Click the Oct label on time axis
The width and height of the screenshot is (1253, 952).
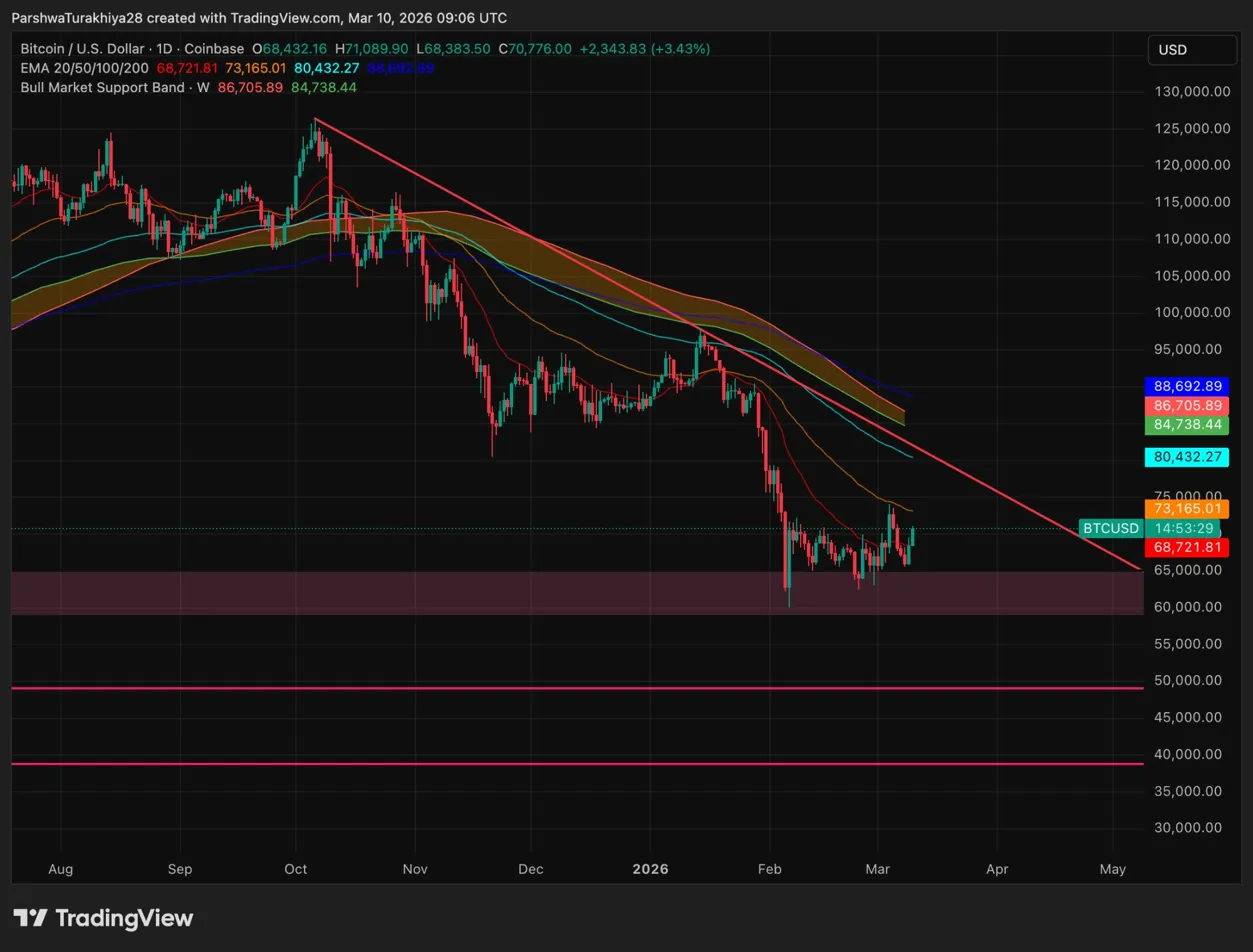point(297,869)
